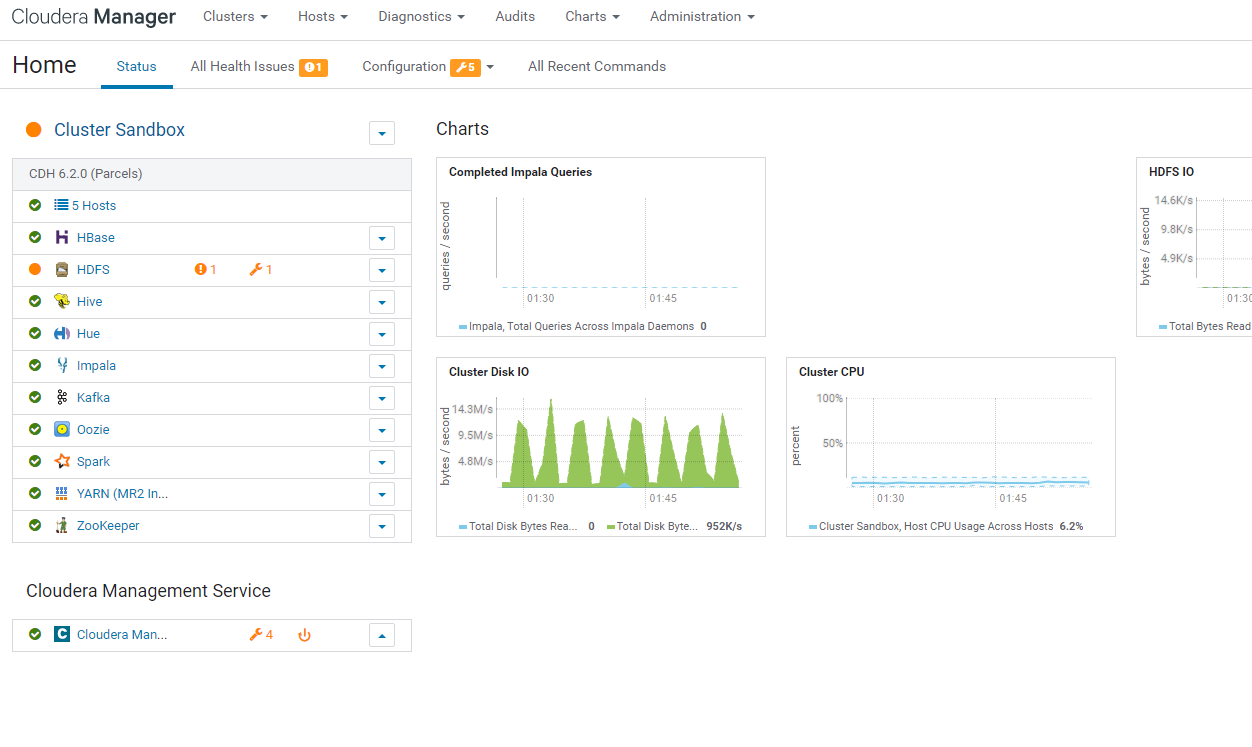Click the restart indicator on Cloudera Management Service
Image resolution: width=1252 pixels, height=747 pixels.
304,634
